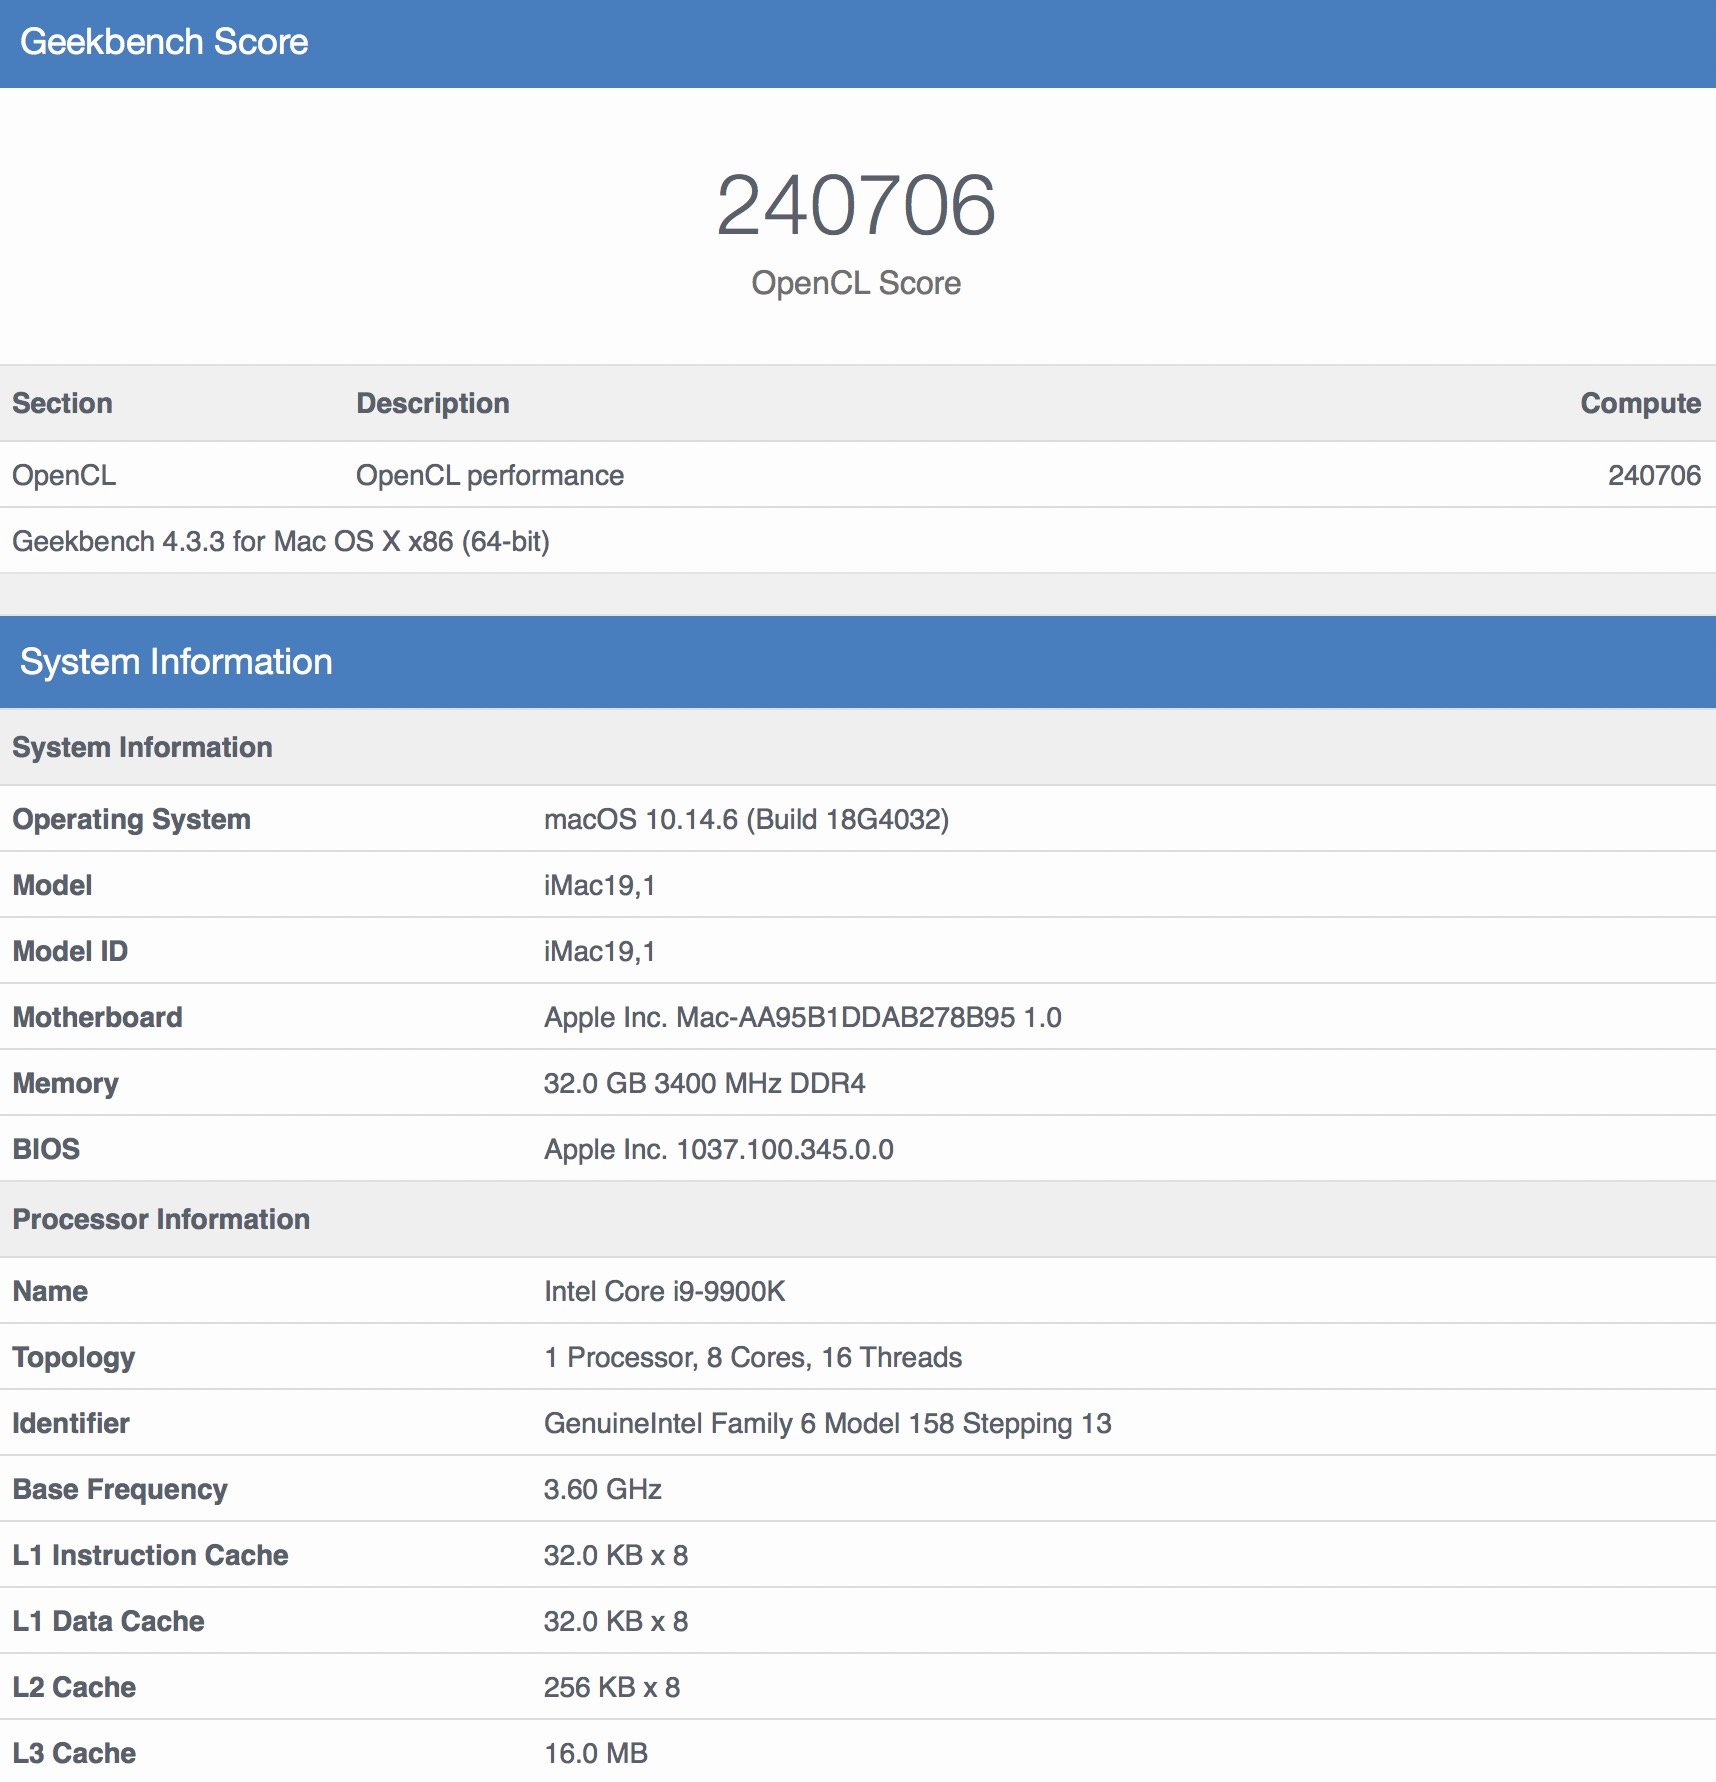Click the "Processor Information" subheading

161,1219
